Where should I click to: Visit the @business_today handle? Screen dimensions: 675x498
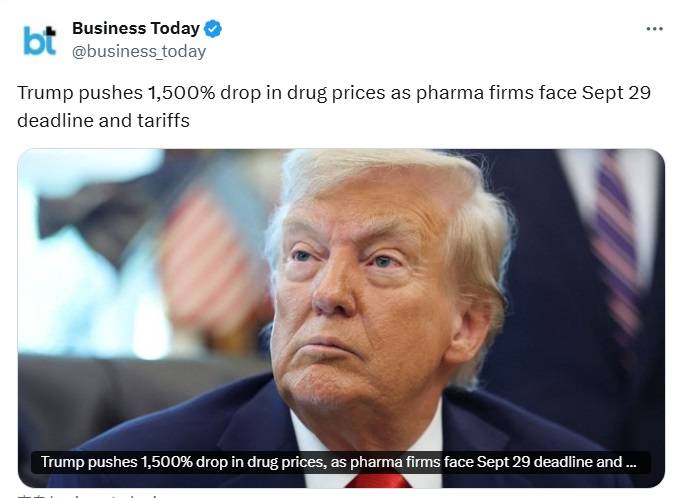pos(139,52)
